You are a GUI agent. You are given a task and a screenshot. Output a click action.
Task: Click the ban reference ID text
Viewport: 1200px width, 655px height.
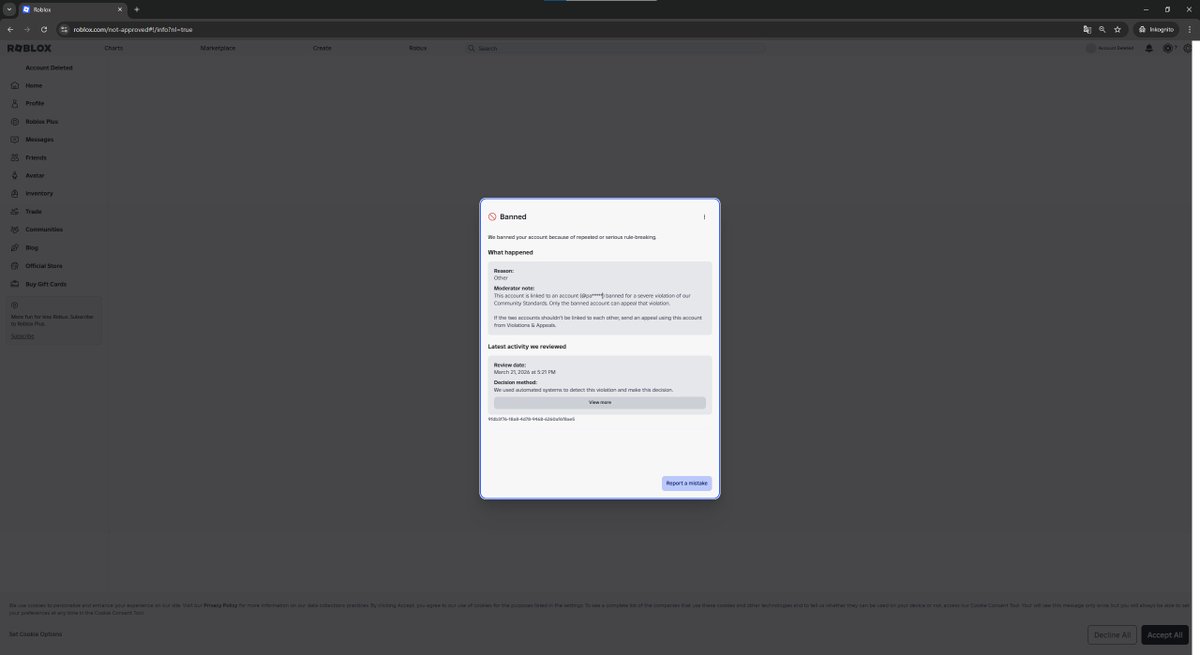pyautogui.click(x=531, y=419)
